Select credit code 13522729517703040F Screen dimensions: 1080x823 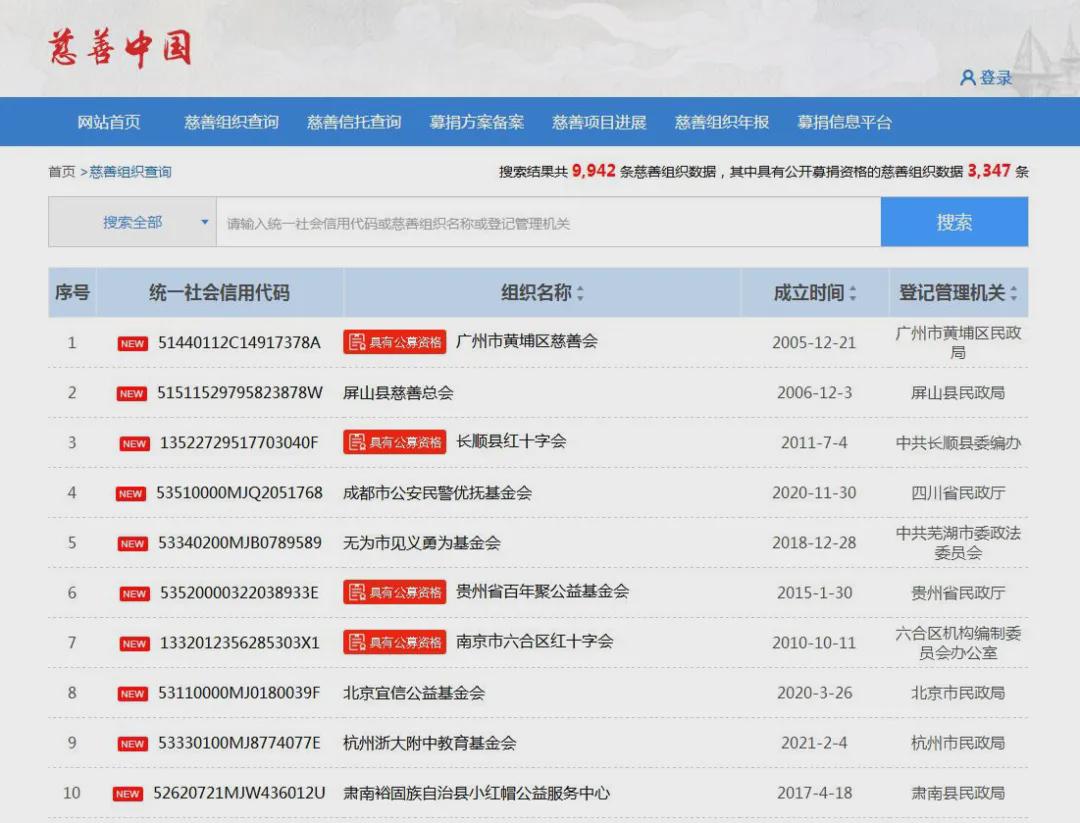coord(239,442)
